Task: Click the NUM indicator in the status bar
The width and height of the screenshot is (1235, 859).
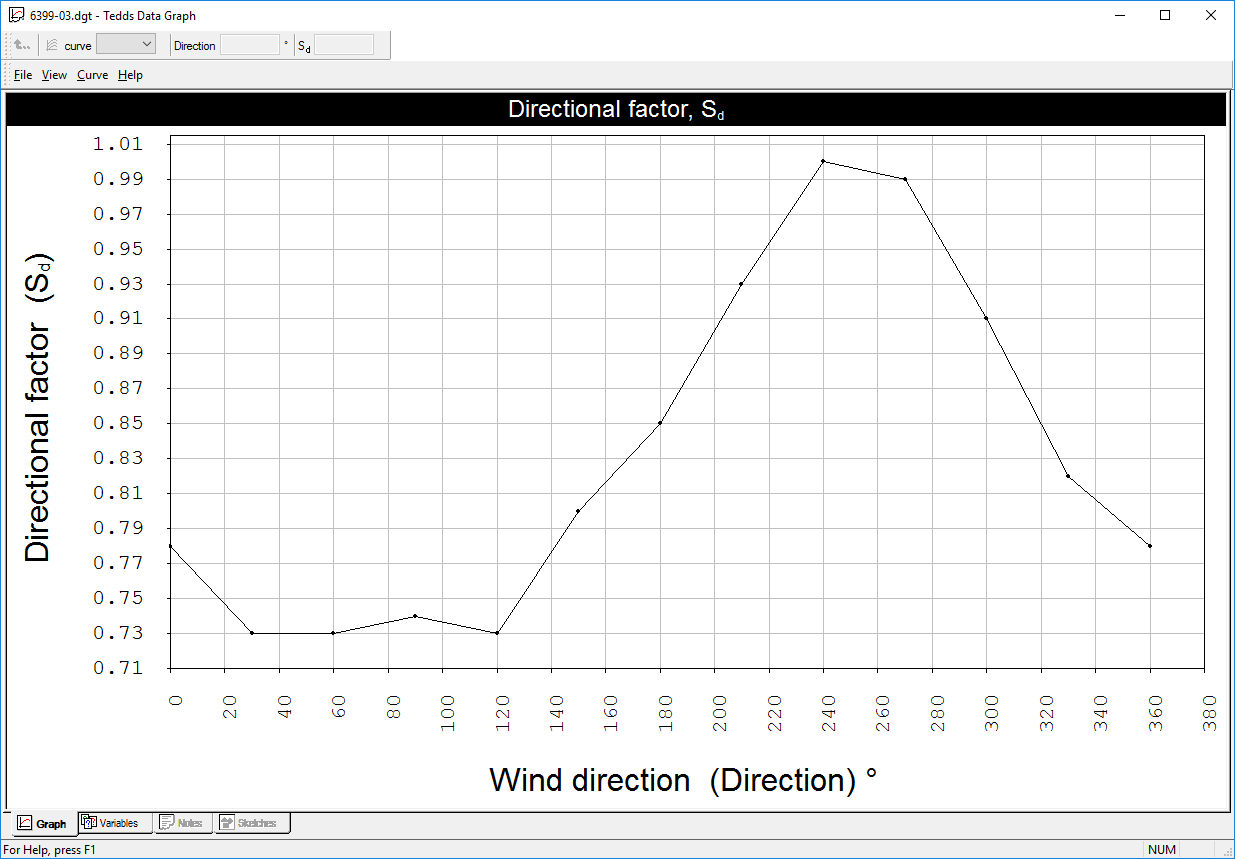Action: coord(1164,847)
